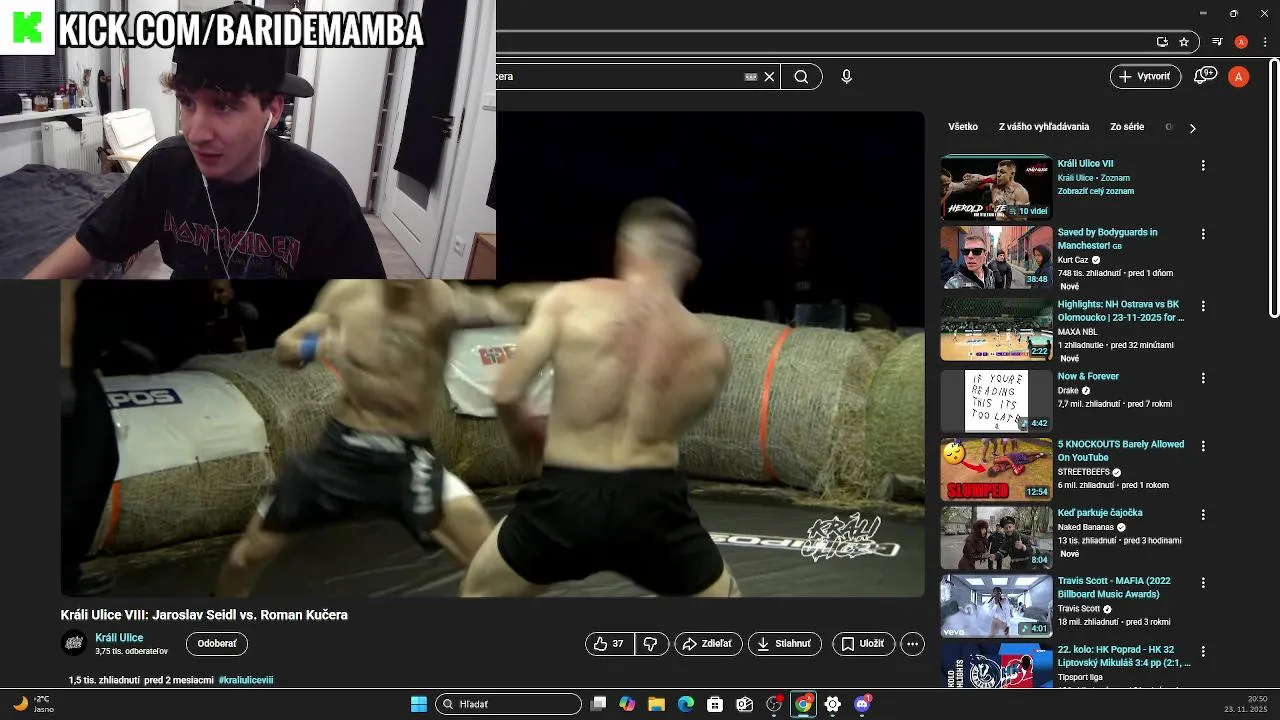Subscribe with the Odoberať button
Viewport: 1280px width, 720px height.
[x=217, y=644]
